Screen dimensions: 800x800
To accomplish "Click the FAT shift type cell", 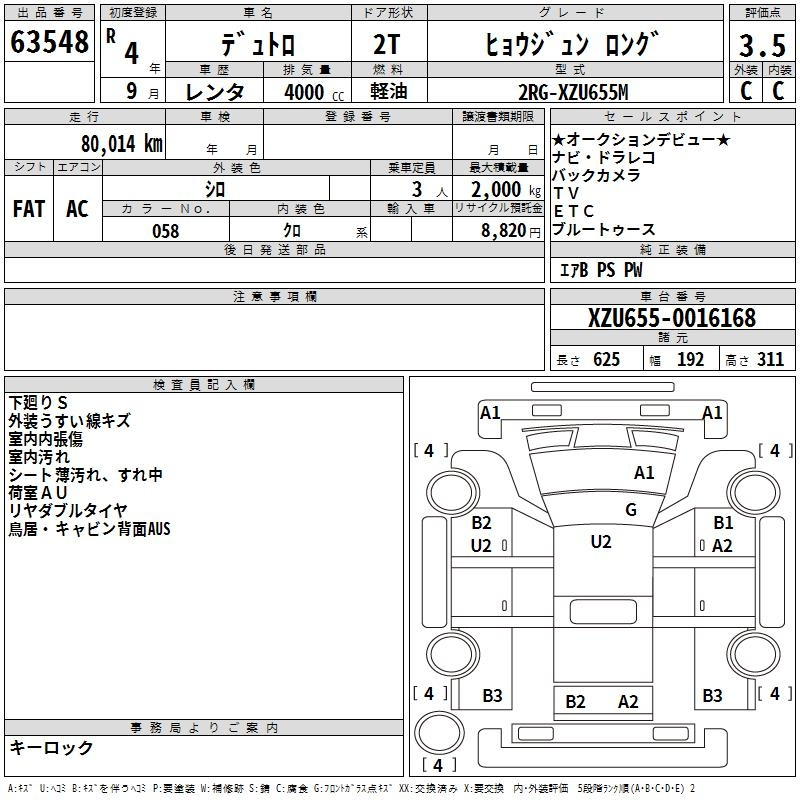I will click(28, 209).
